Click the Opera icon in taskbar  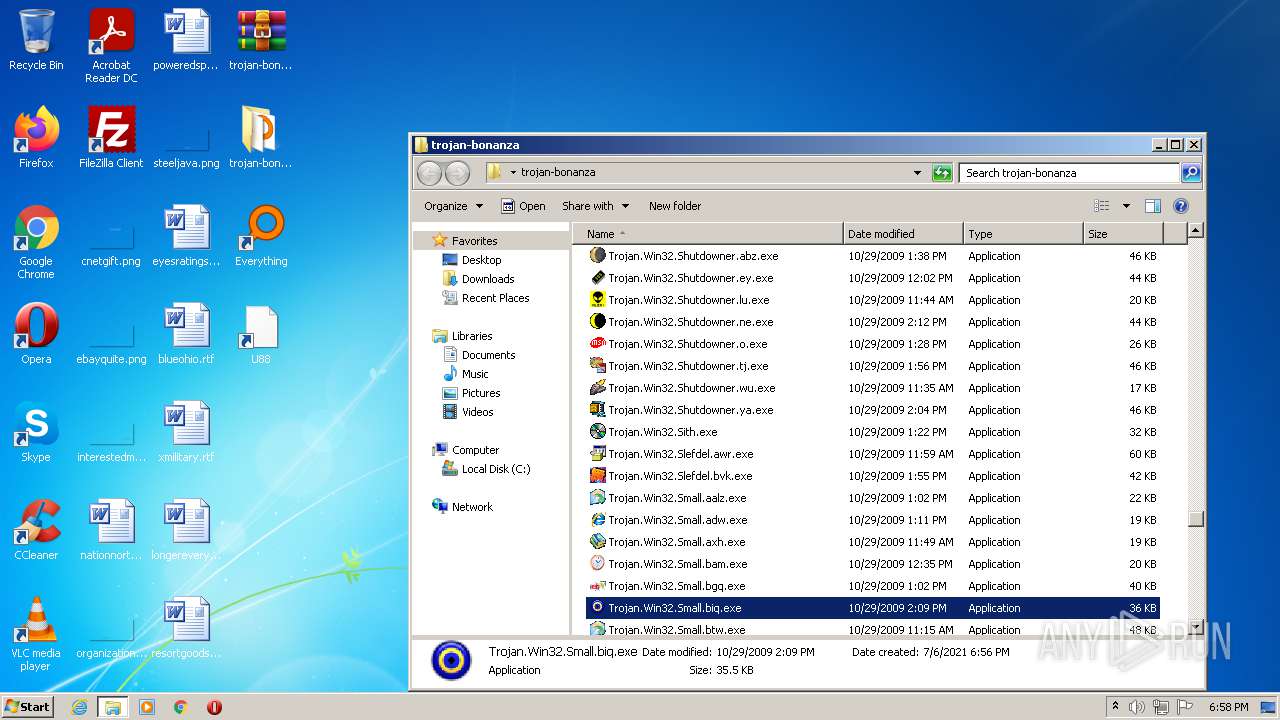click(x=214, y=707)
